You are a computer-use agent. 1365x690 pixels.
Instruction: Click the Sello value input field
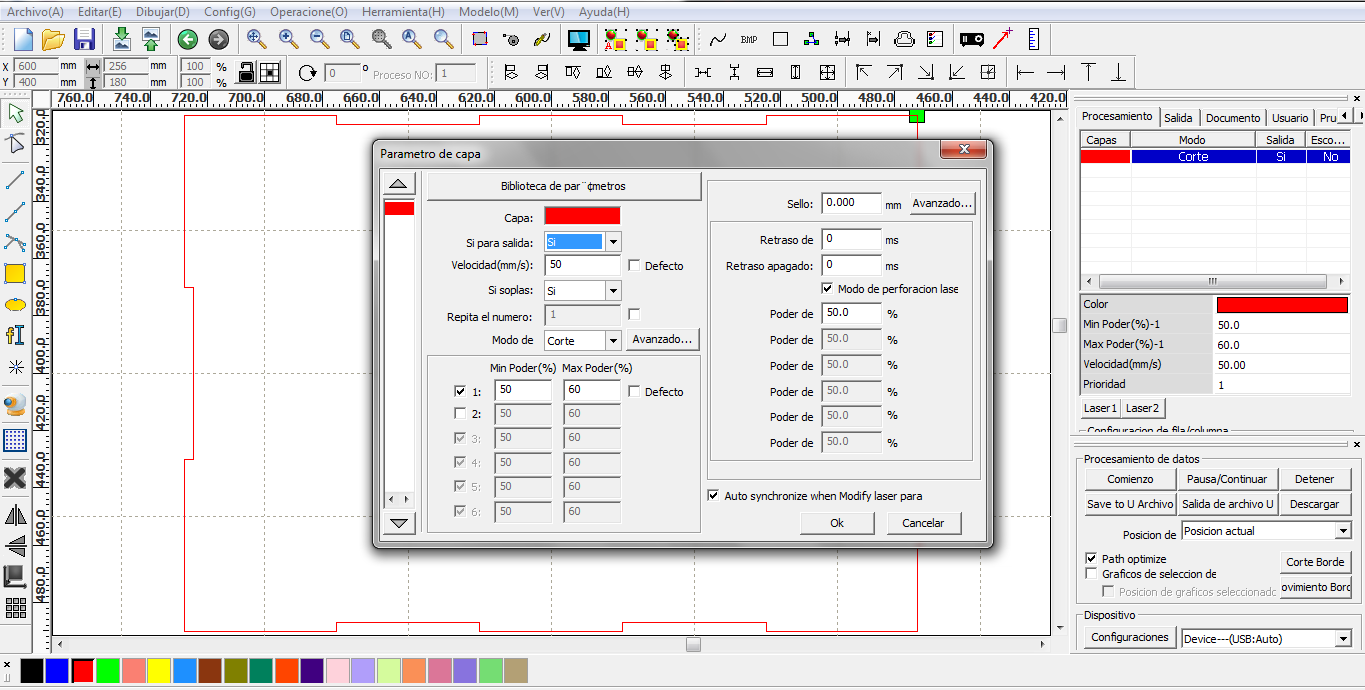point(851,203)
